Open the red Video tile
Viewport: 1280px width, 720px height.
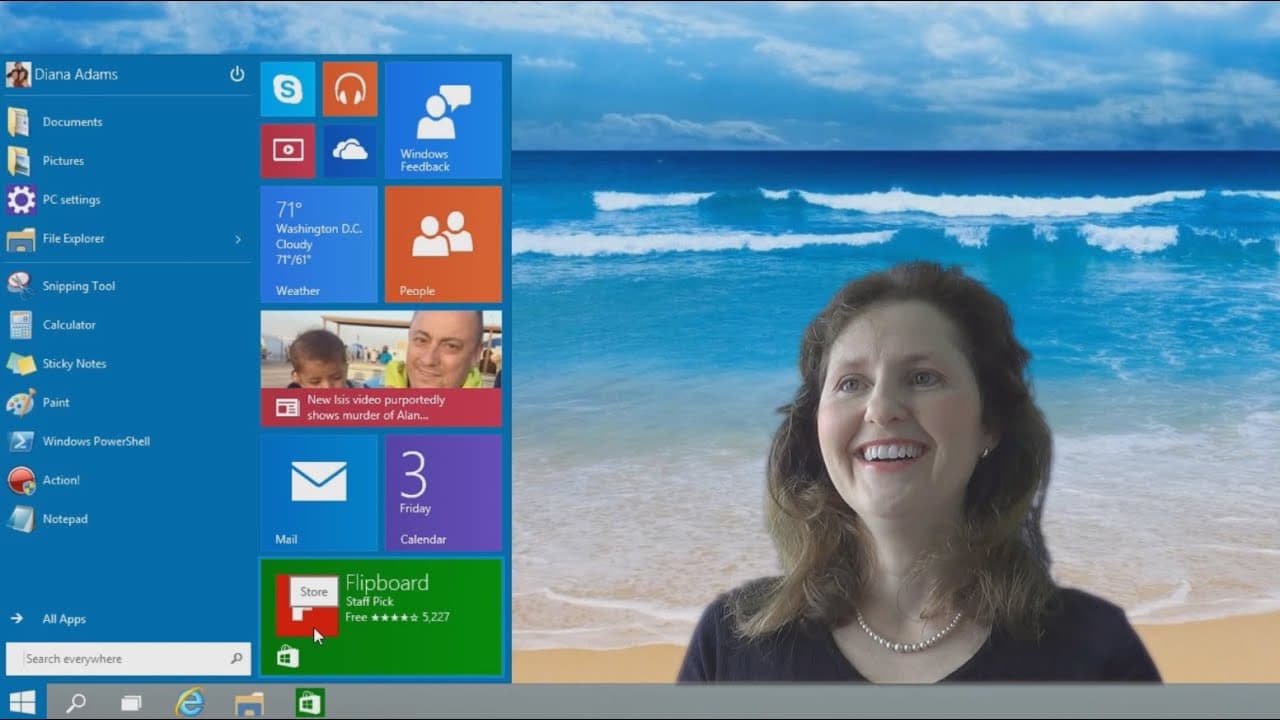pos(288,151)
